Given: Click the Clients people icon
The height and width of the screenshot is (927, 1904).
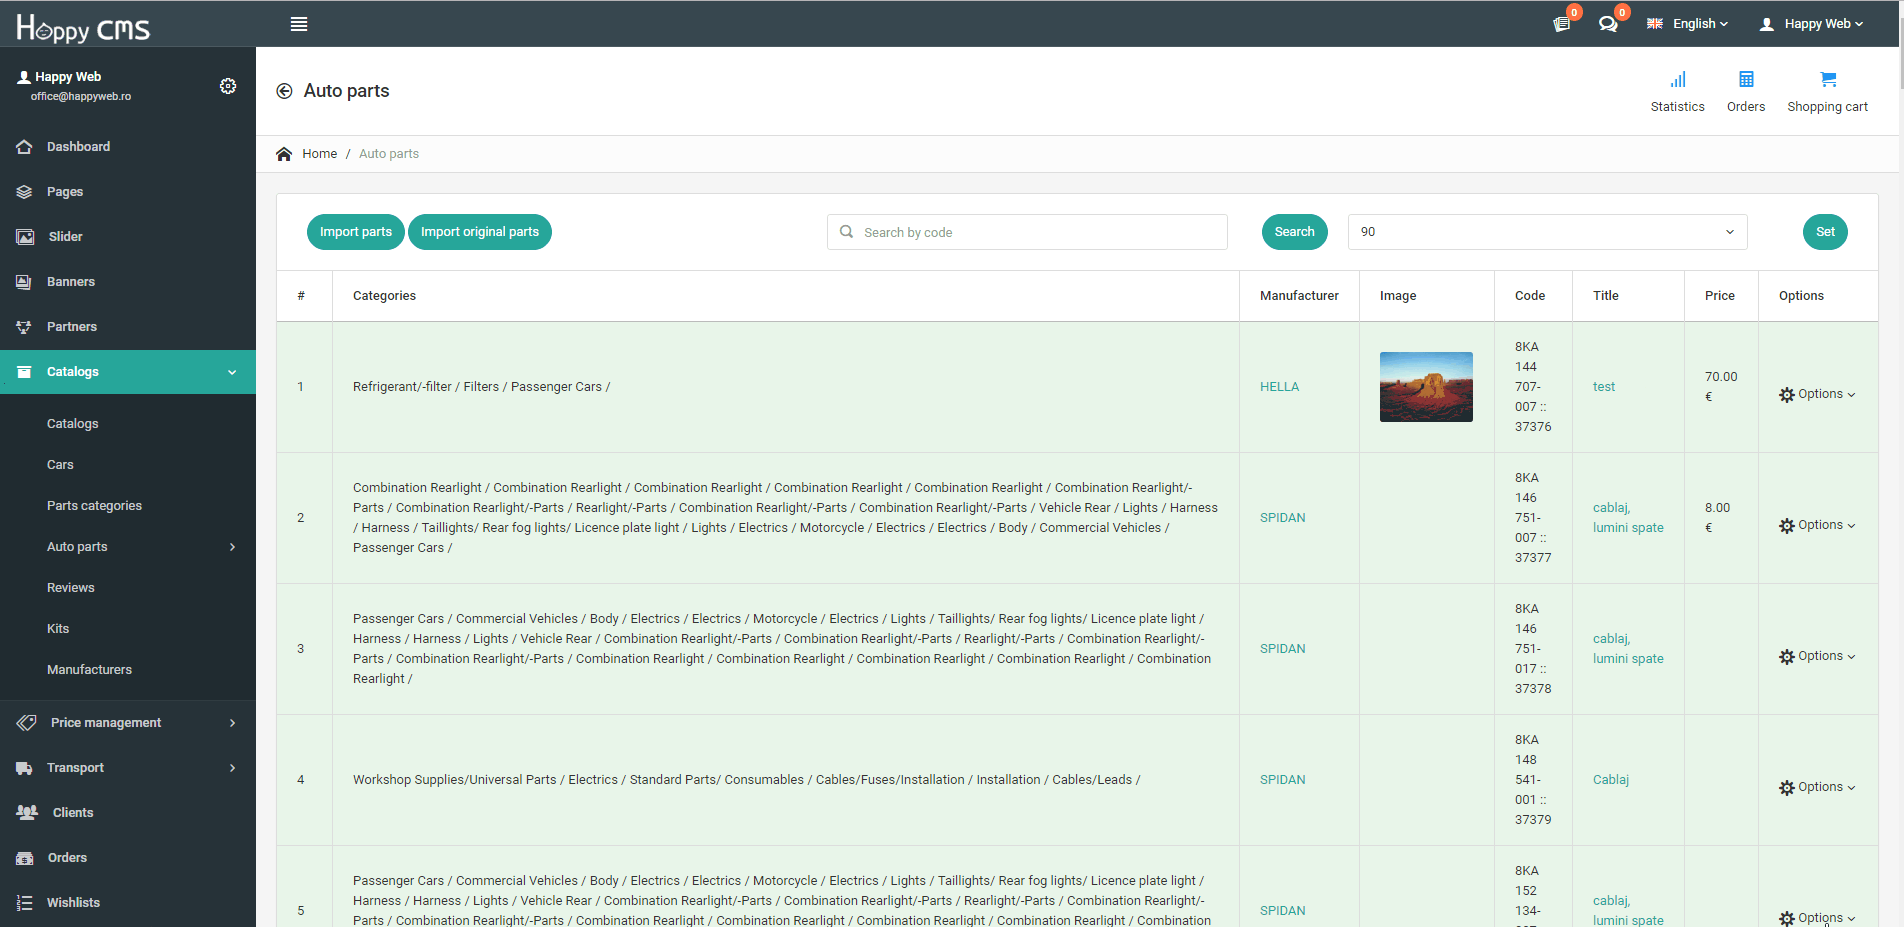Looking at the screenshot, I should [x=27, y=813].
